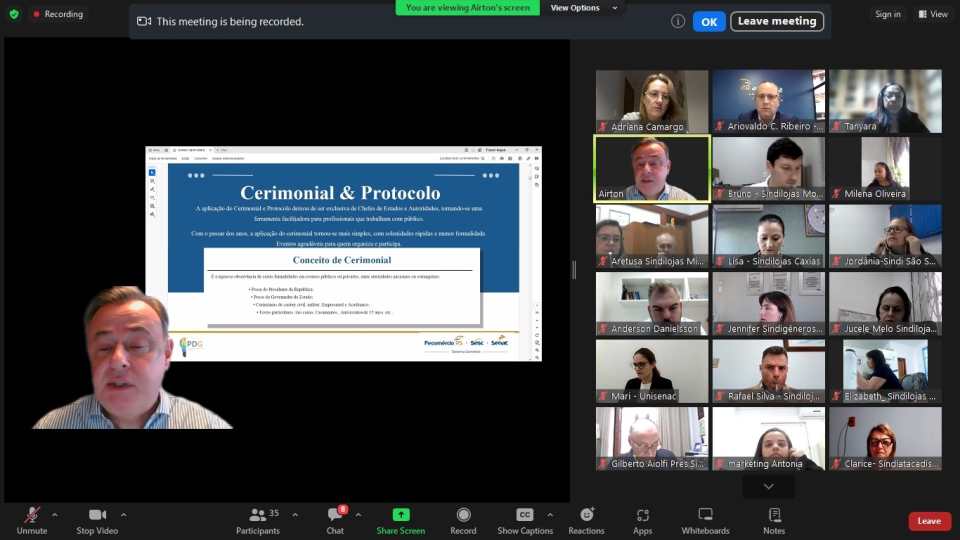Toggle Stop Video camera button
The image size is (960, 540).
click(97, 520)
